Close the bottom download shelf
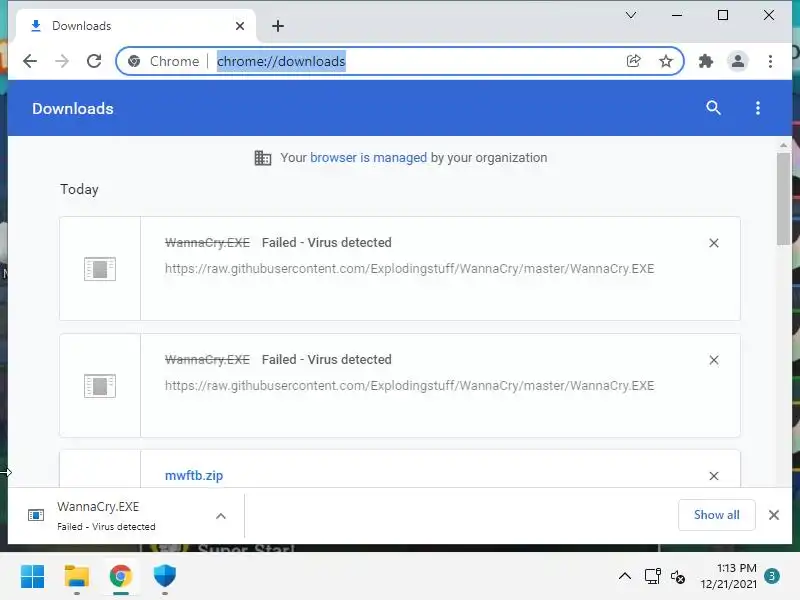This screenshot has height=600, width=800. 773,515
